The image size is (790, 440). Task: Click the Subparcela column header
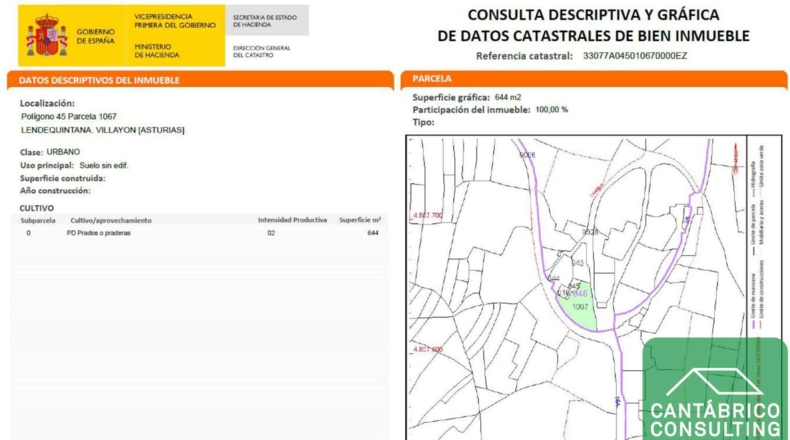click(38, 221)
